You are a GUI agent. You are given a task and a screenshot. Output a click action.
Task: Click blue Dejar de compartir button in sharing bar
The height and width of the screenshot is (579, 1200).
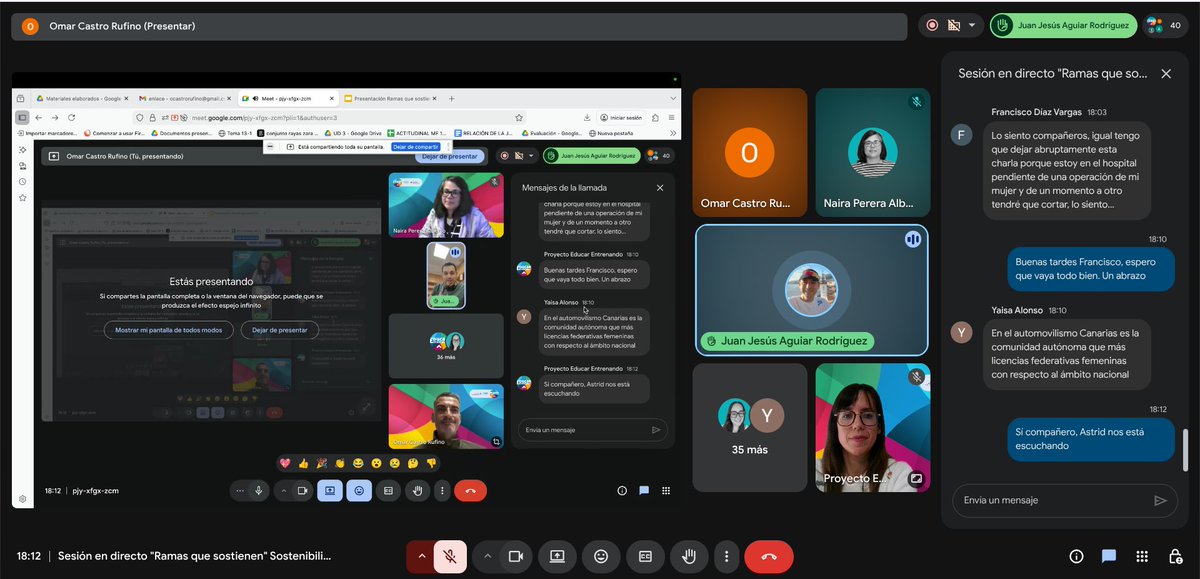coord(416,146)
